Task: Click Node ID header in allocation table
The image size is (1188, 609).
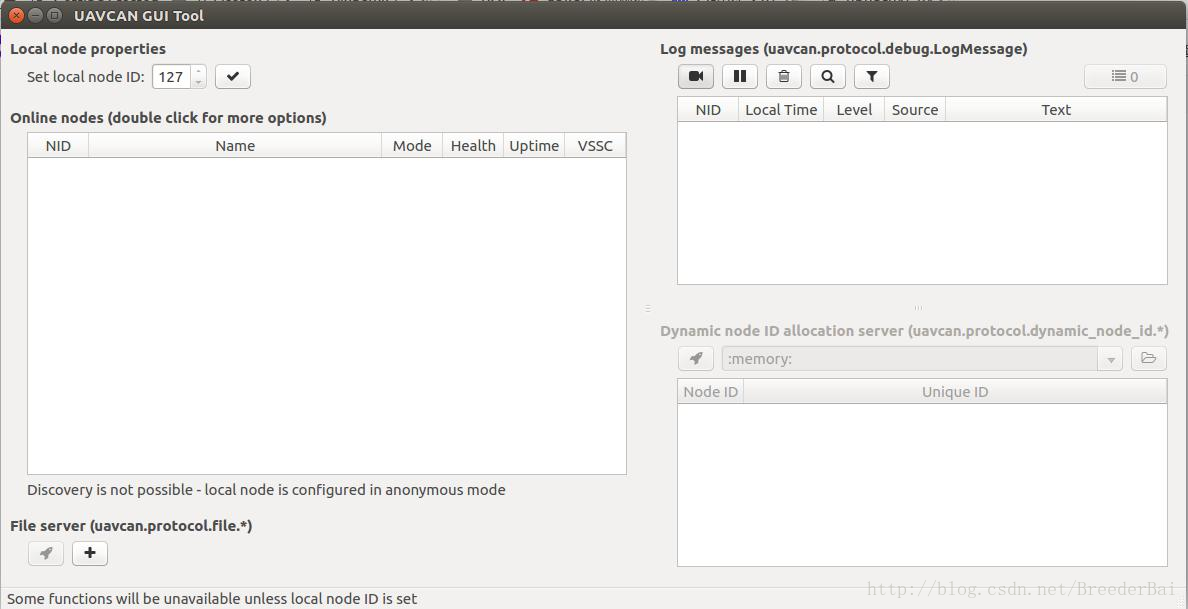Action: pos(711,392)
